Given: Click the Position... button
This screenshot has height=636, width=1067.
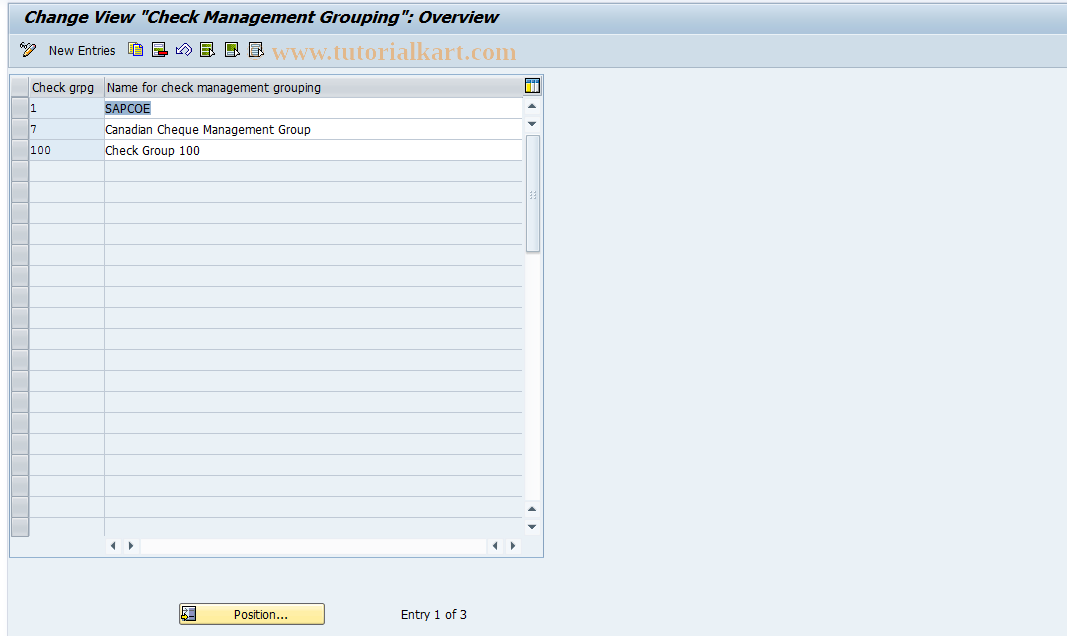Looking at the screenshot, I should coord(252,614).
